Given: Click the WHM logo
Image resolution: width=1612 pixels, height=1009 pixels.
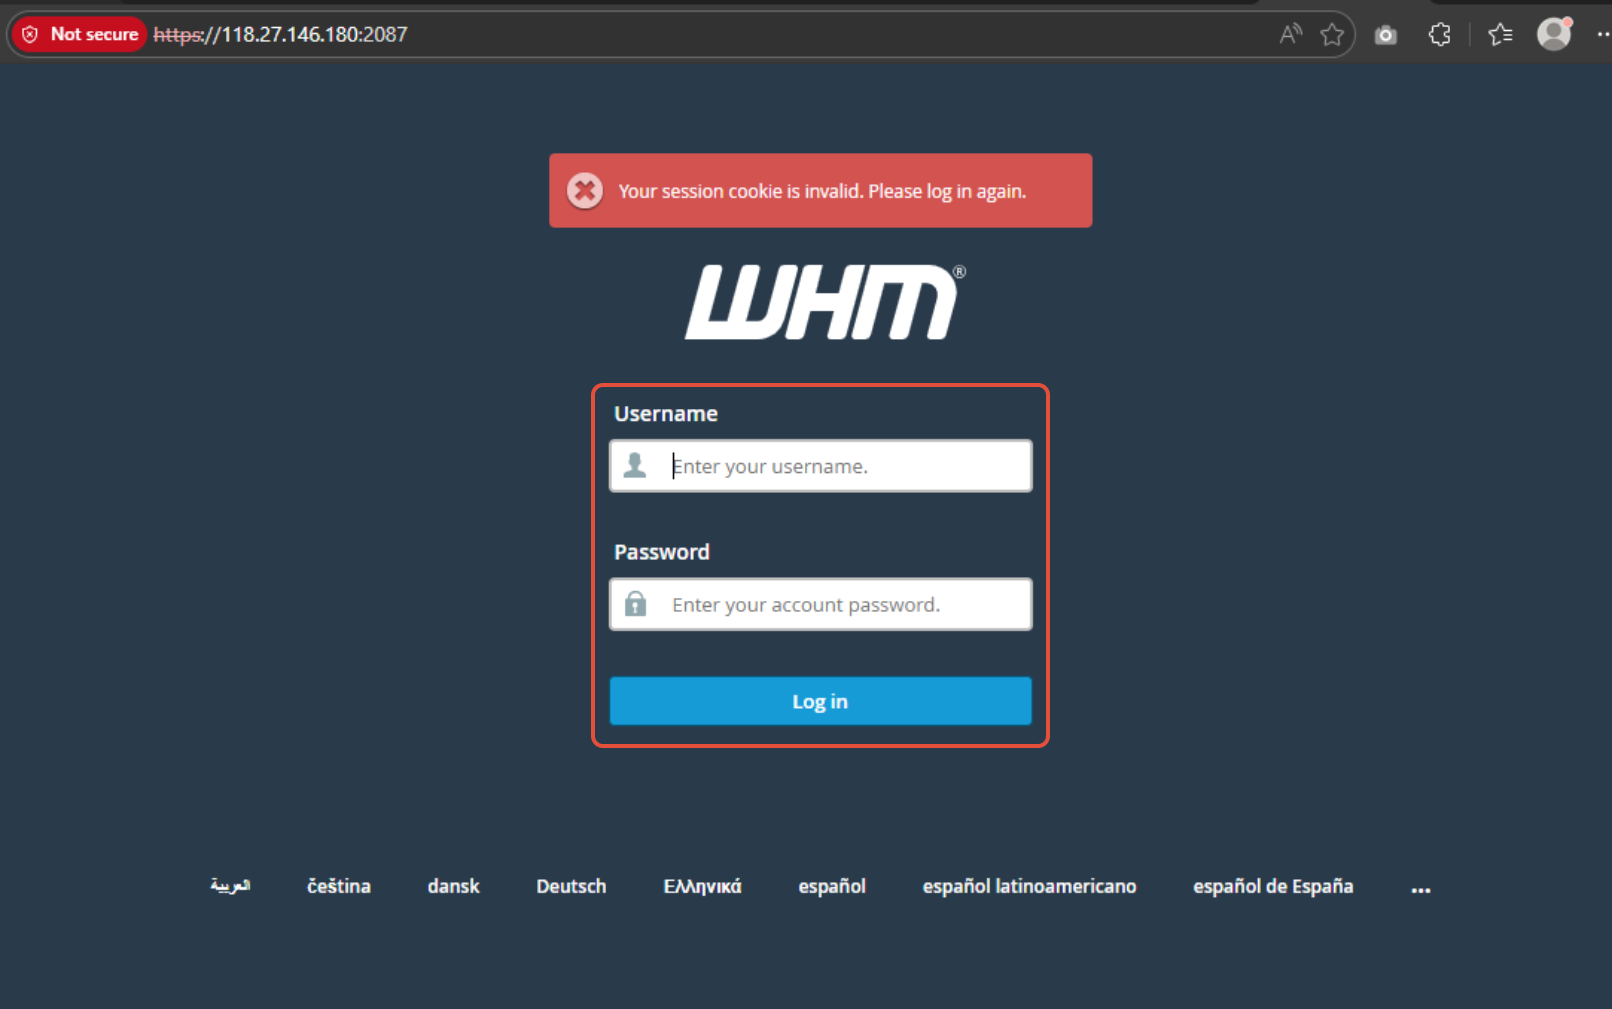Looking at the screenshot, I should pyautogui.click(x=825, y=302).
